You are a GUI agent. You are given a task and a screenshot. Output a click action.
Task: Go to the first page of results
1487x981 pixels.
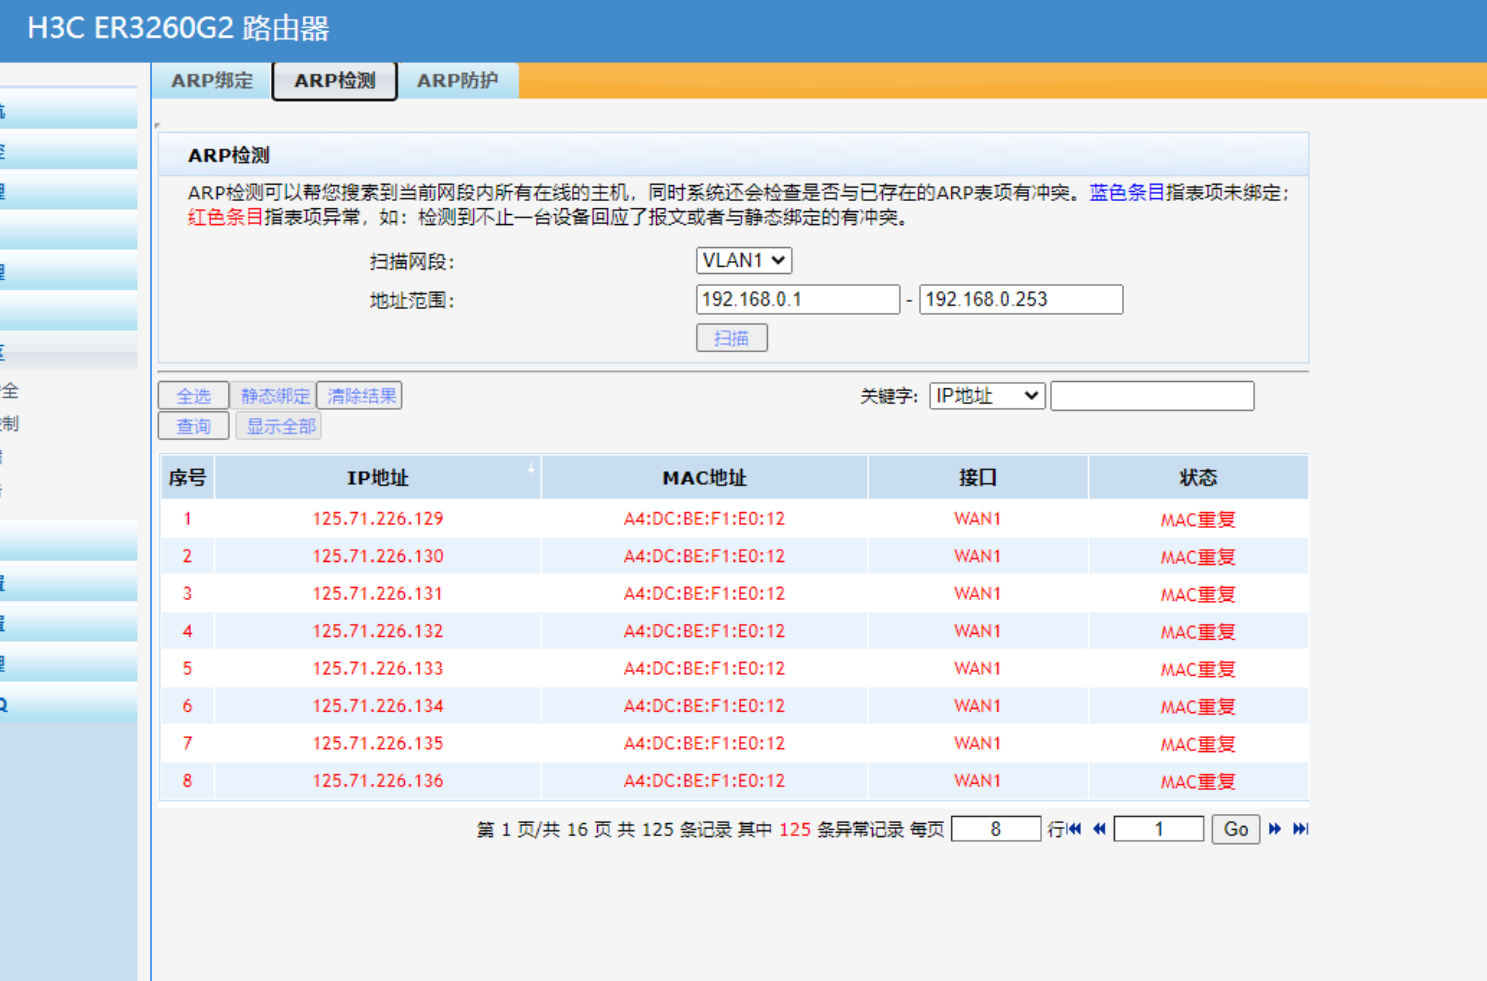[x=1074, y=829]
